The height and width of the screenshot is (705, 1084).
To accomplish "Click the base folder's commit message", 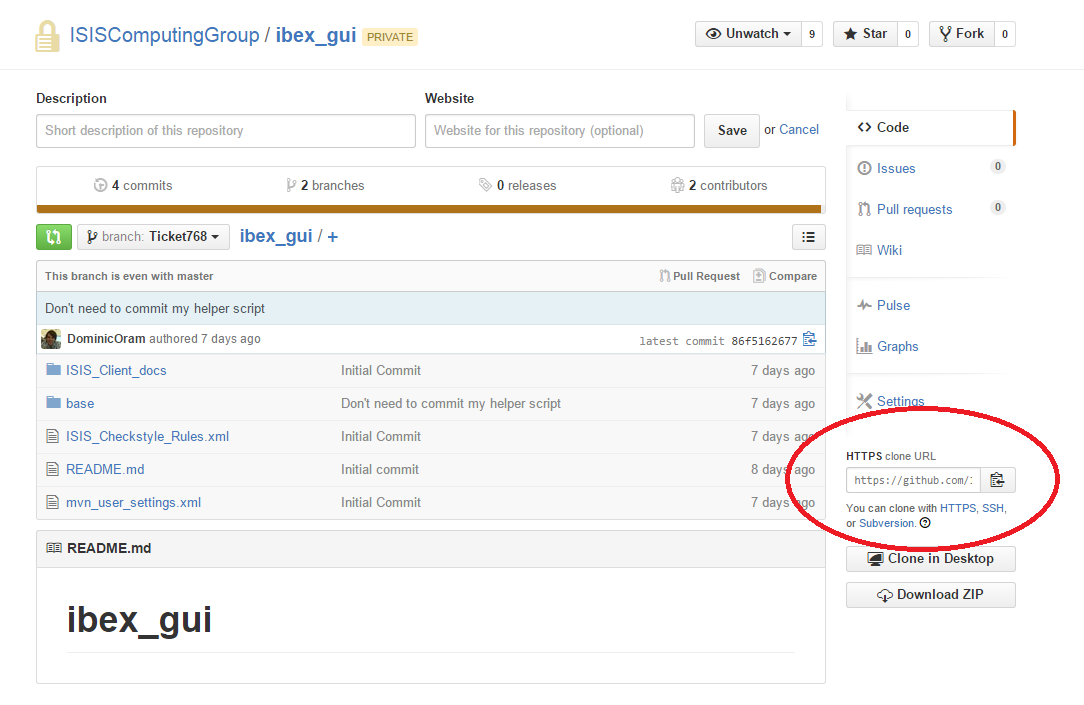I will click(x=451, y=404).
